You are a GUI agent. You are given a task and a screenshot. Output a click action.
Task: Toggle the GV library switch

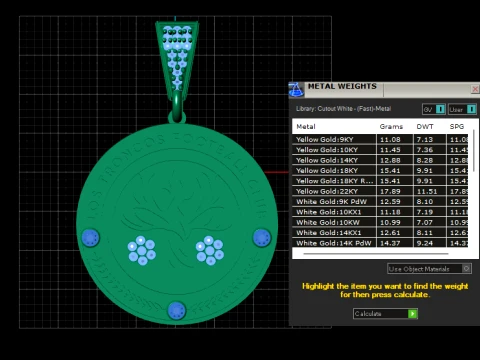434,109
